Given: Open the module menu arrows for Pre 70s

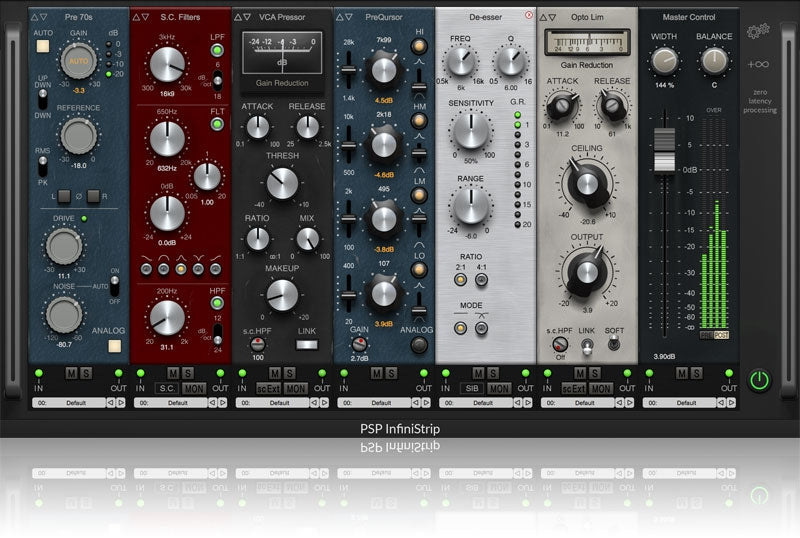Looking at the screenshot, I should (39, 17).
